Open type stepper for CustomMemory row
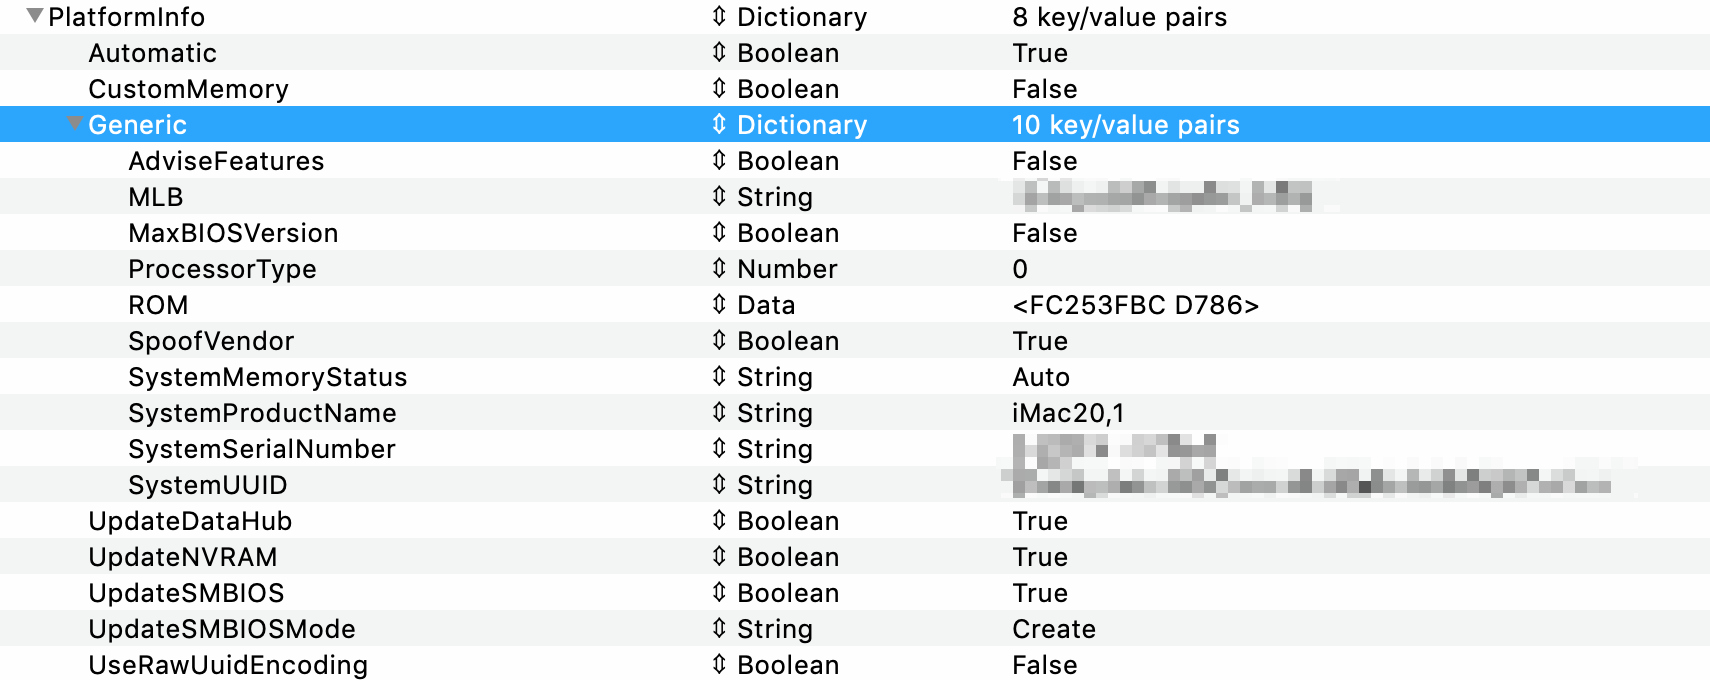 [719, 88]
